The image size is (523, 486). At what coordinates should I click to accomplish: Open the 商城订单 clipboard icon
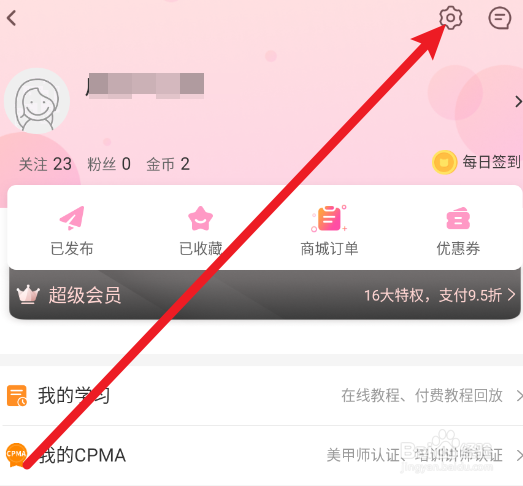point(329,218)
